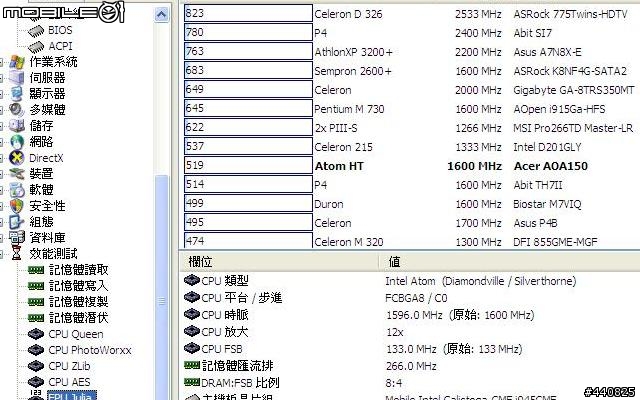
Task: Click the 記憶體匯流排 field icon
Action: 192,365
